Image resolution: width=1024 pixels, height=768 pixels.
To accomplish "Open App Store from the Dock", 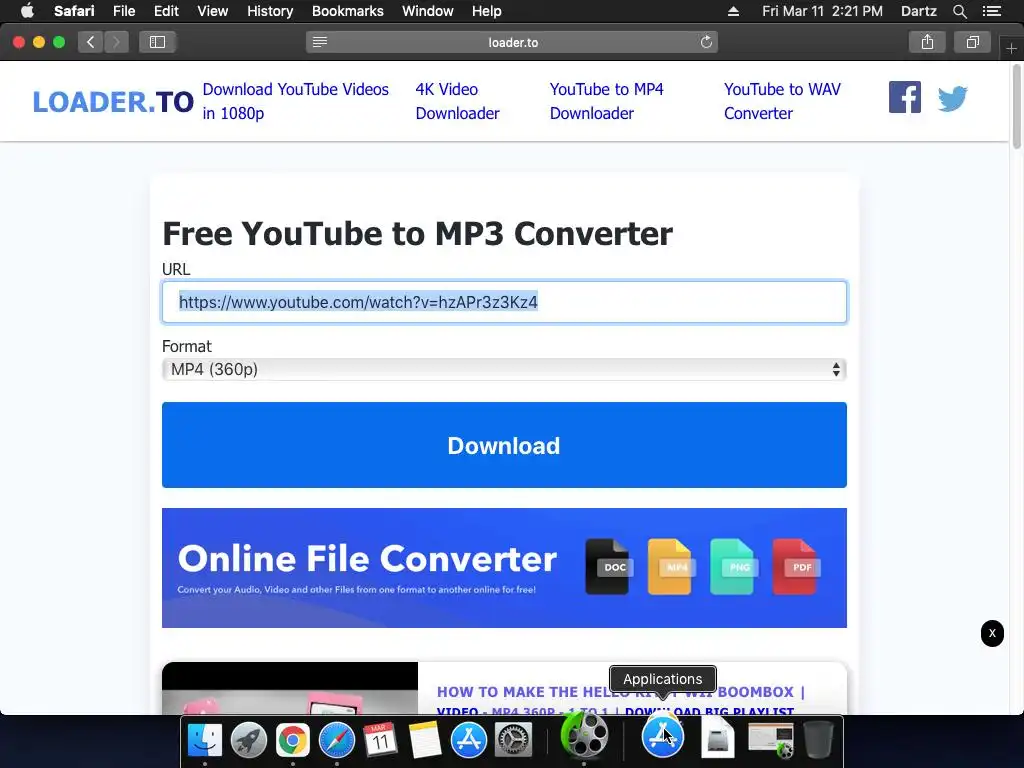I will tap(469, 740).
